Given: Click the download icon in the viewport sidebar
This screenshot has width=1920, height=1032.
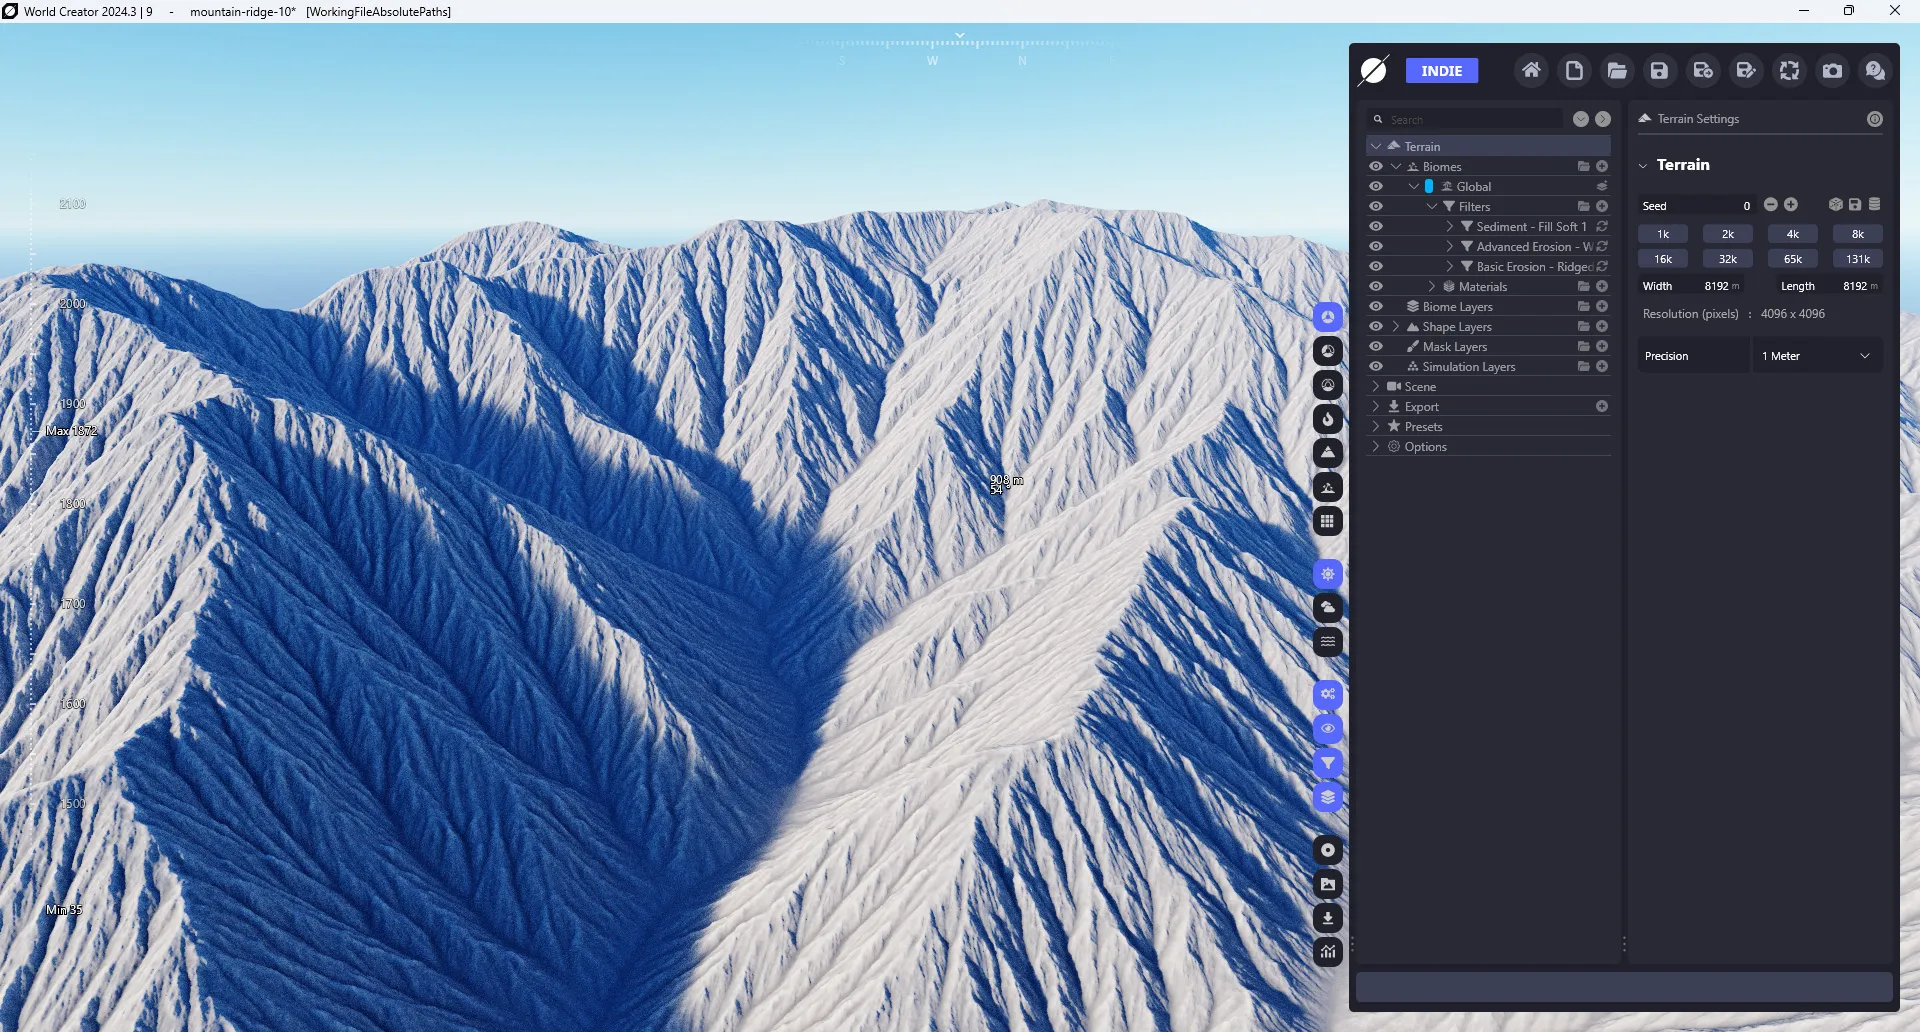Looking at the screenshot, I should click(x=1328, y=918).
